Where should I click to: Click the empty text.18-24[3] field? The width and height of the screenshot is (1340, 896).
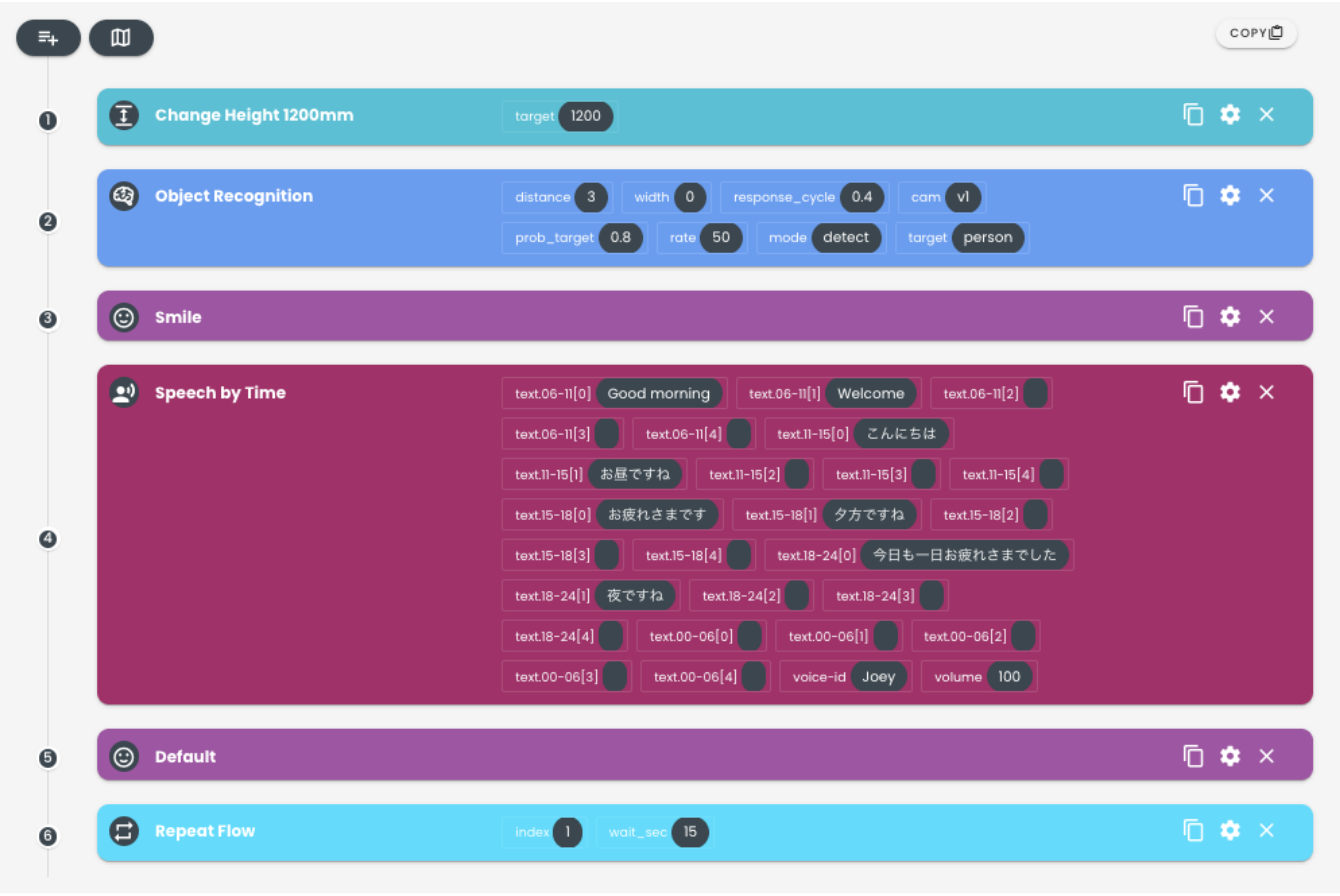[x=932, y=596]
